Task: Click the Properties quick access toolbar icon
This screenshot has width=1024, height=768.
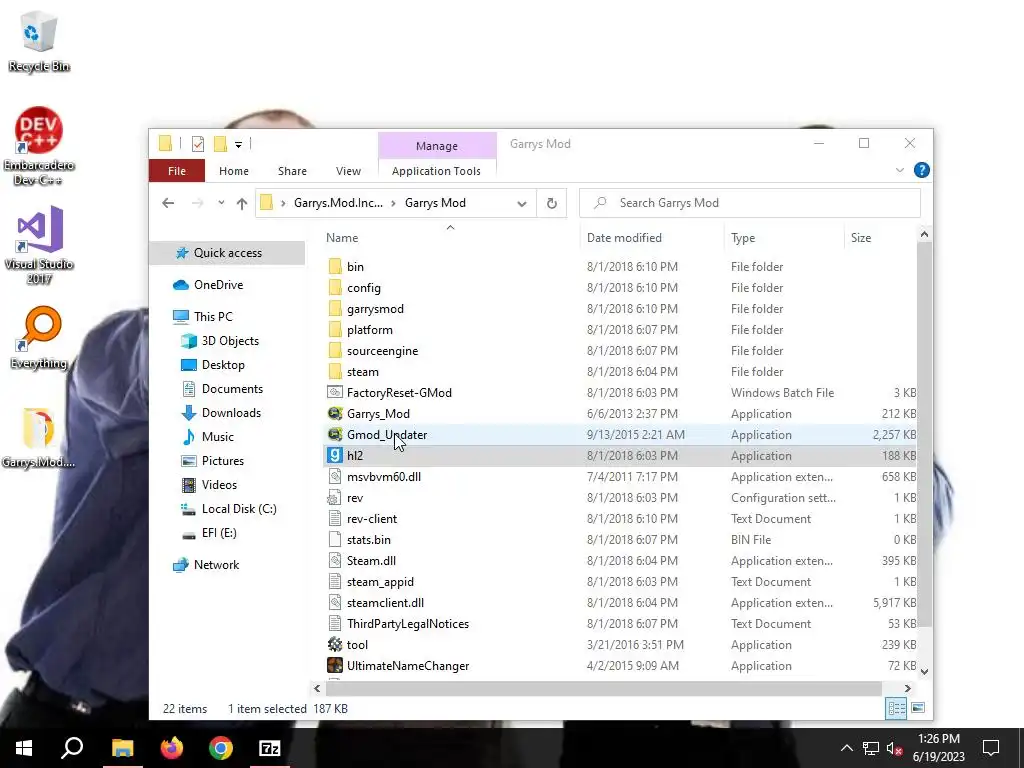Action: coord(198,144)
